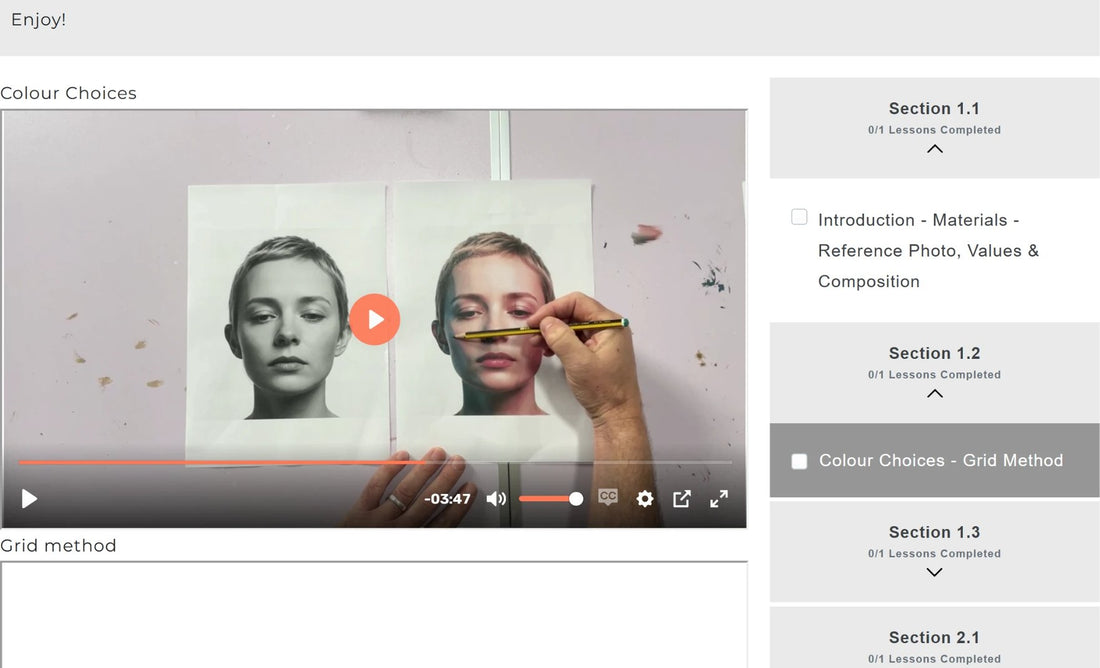Click Section 1.3 lessons completed text
Screen dimensions: 1100x668
point(934,554)
